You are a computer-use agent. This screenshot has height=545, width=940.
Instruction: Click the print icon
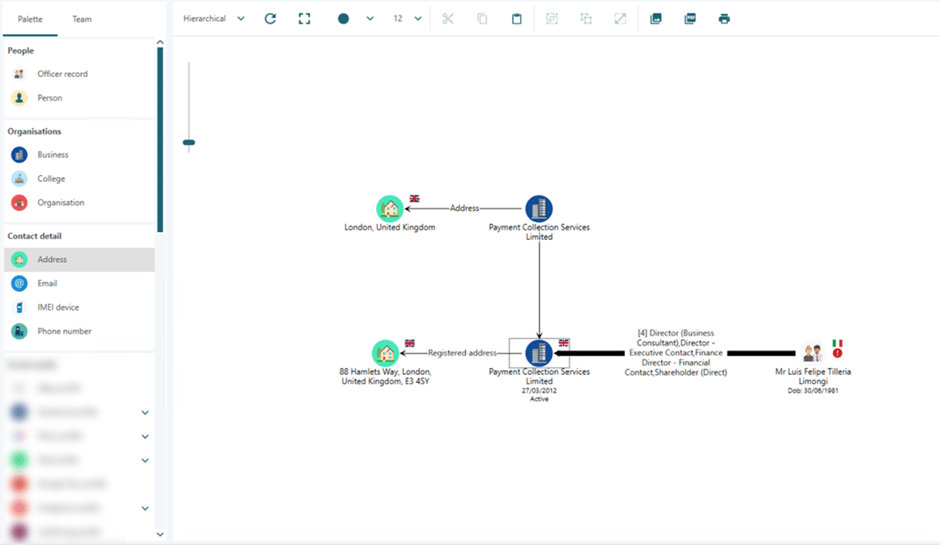click(724, 19)
